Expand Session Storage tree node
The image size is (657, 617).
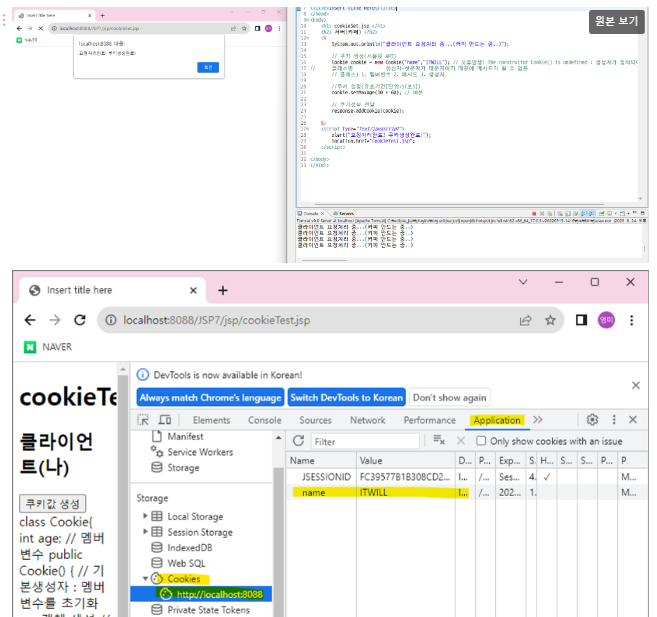[x=145, y=532]
